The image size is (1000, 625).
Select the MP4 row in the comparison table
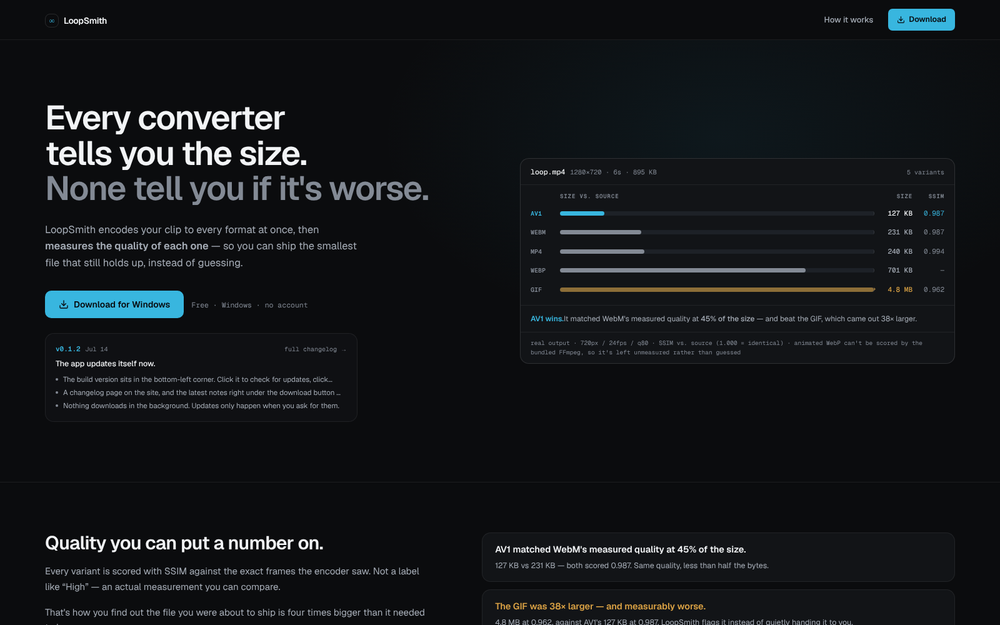click(x=737, y=251)
